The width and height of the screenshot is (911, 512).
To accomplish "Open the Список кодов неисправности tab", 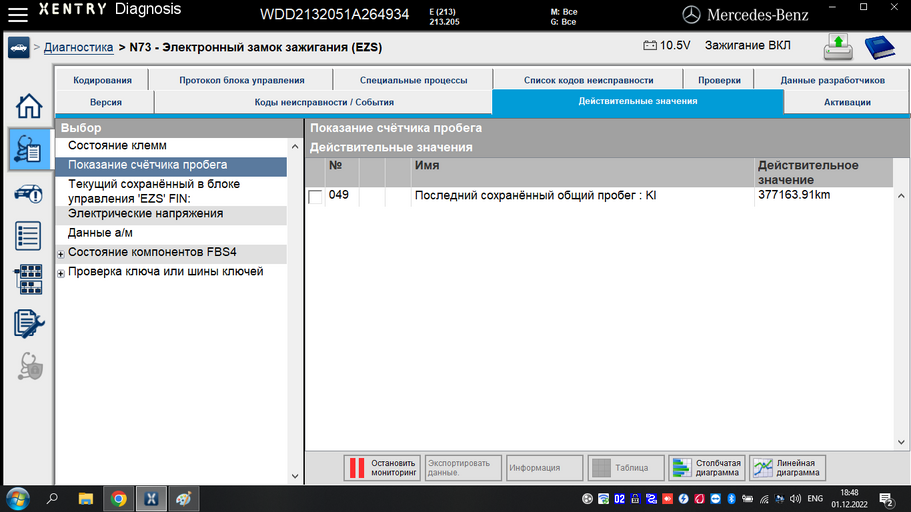I will tap(589, 80).
